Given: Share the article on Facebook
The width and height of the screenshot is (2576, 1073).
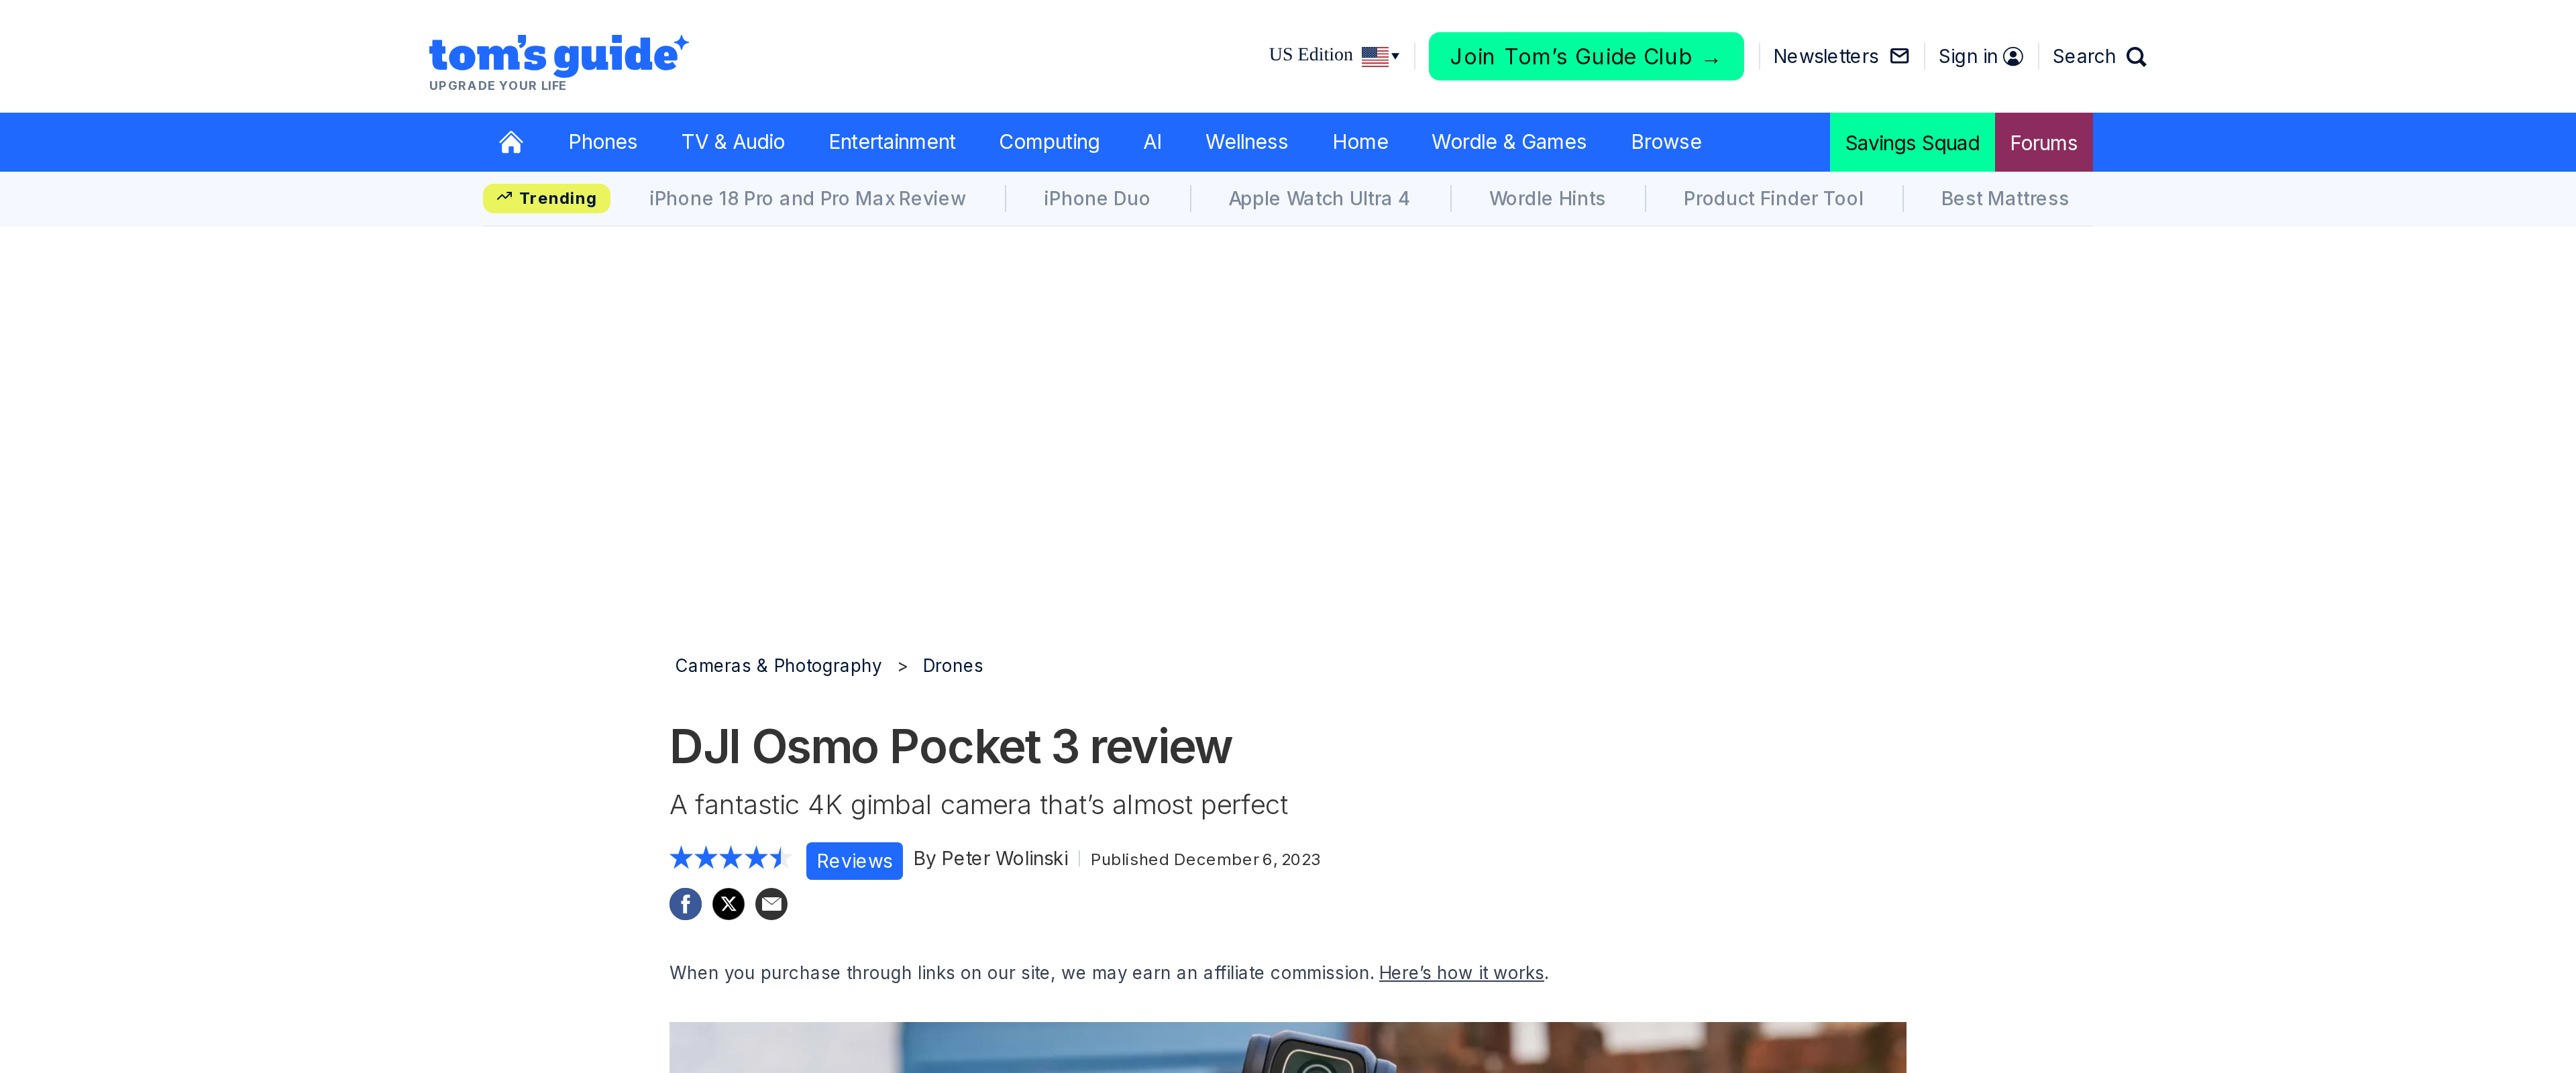Looking at the screenshot, I should click(x=685, y=904).
